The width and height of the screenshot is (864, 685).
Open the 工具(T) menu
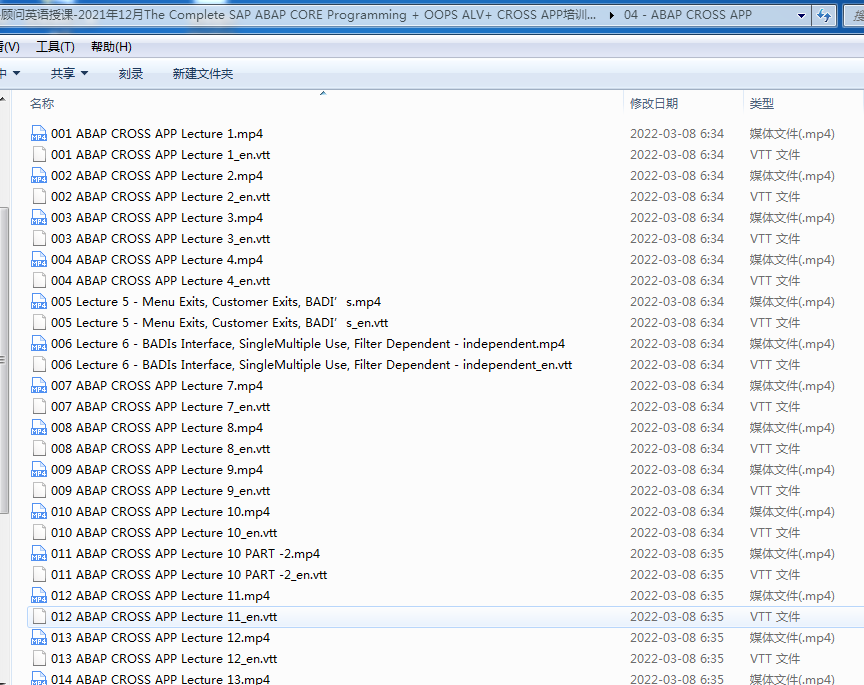point(55,47)
